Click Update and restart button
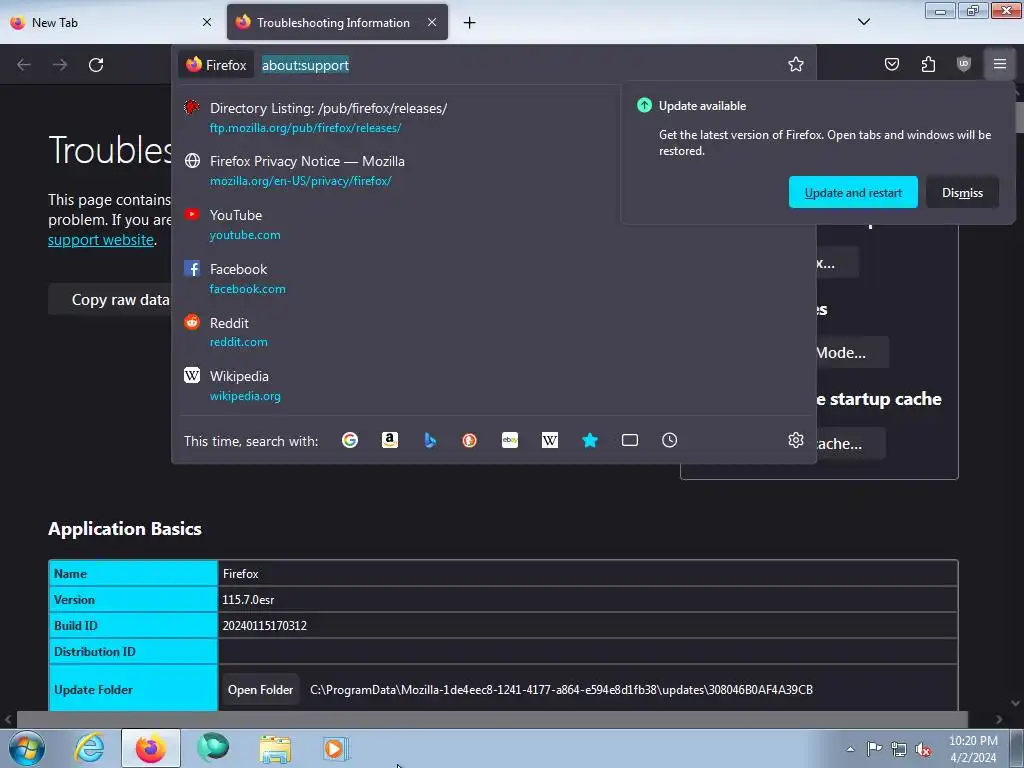The width and height of the screenshot is (1024, 768). (x=853, y=192)
